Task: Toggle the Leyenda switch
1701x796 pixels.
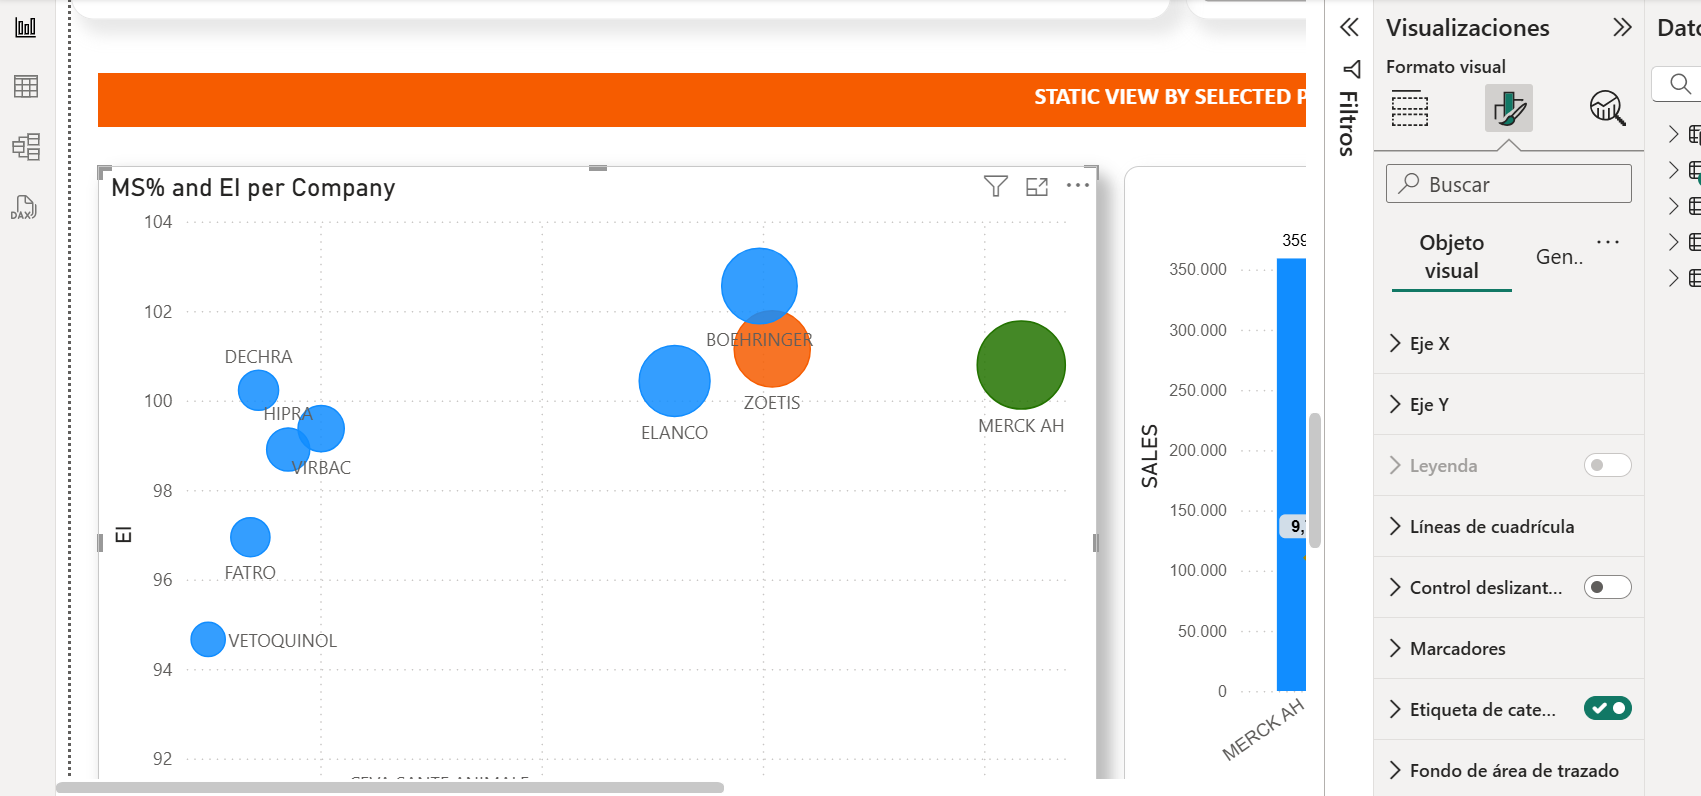Action: (x=1608, y=465)
